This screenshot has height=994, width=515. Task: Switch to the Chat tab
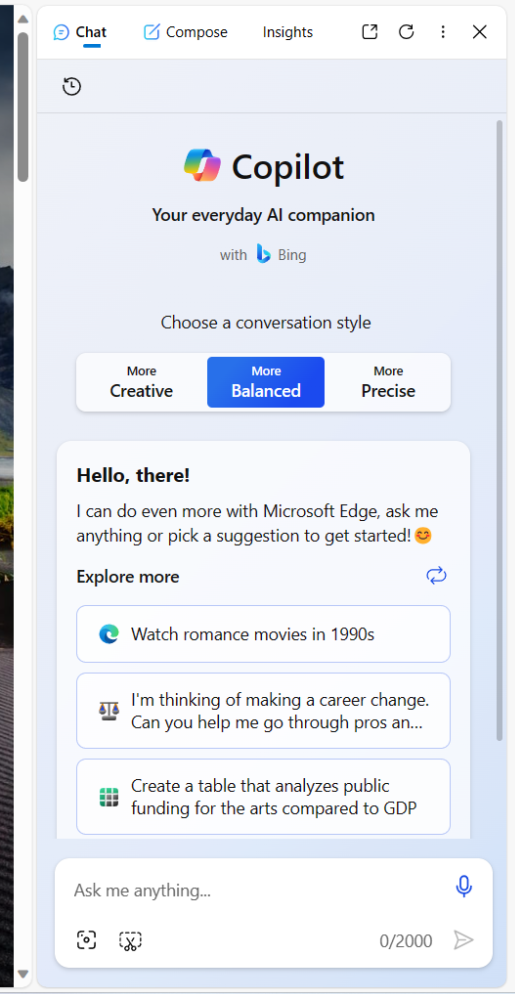coord(80,32)
